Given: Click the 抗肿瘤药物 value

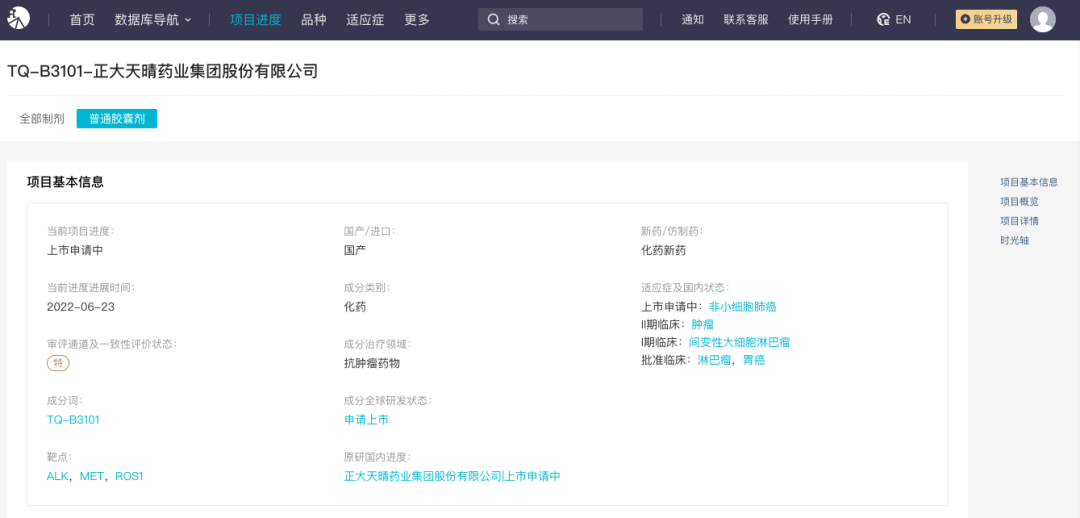Looking at the screenshot, I should (x=372, y=363).
